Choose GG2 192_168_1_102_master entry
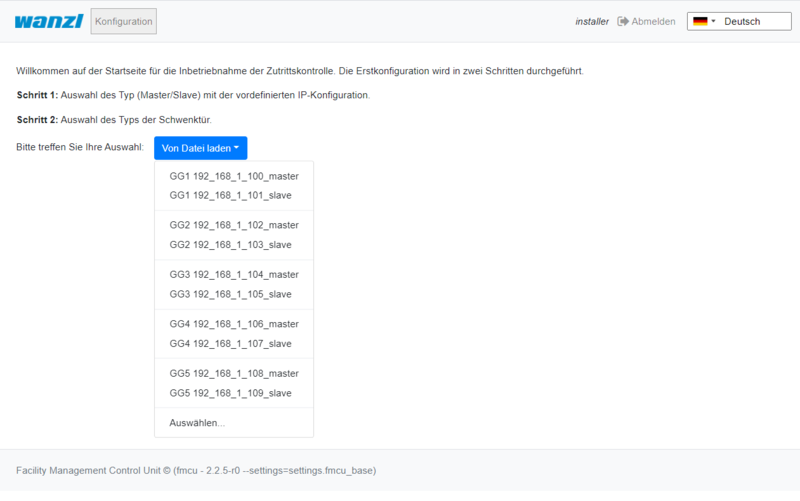The height and width of the screenshot is (501, 800). (234, 225)
